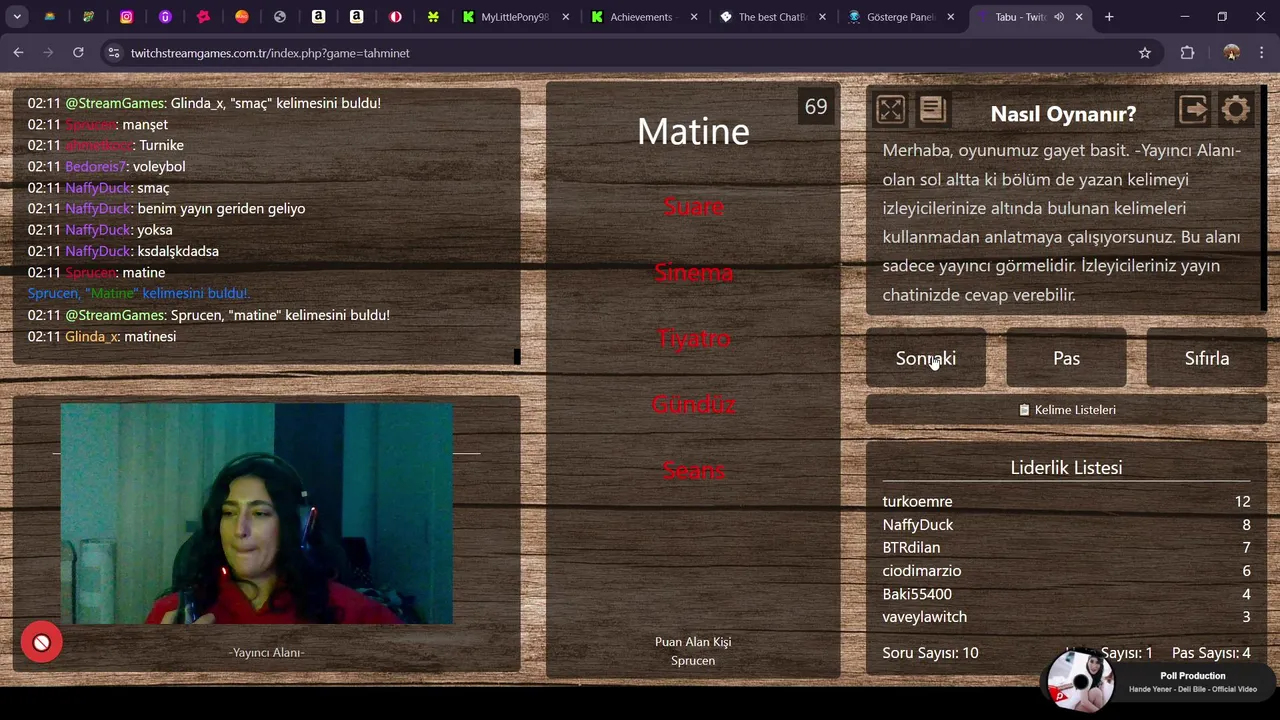Click the Sonraki button
The width and height of the screenshot is (1280, 720).
926,358
